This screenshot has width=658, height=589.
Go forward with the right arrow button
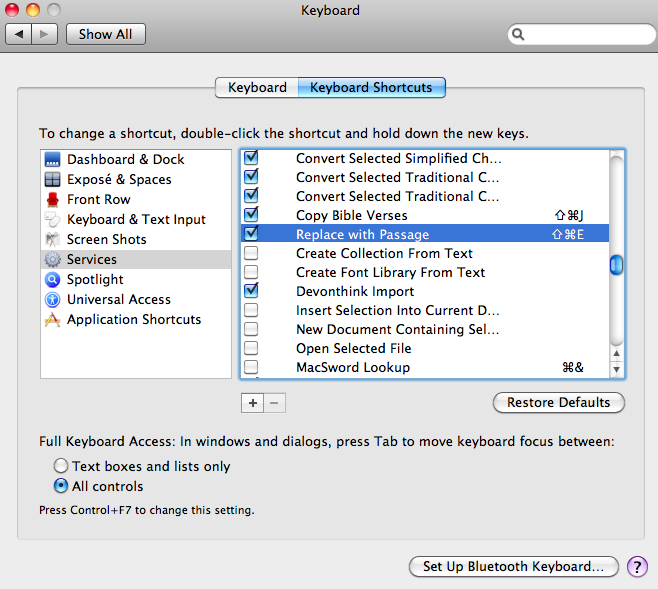pos(44,34)
